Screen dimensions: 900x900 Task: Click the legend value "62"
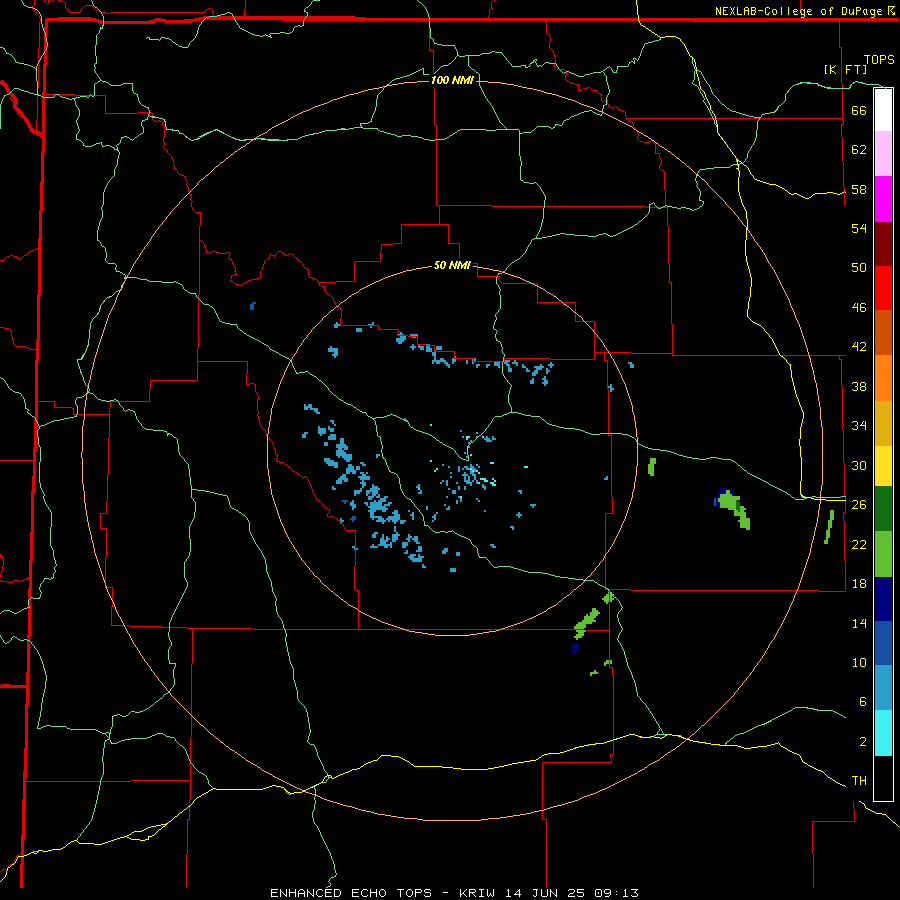859,150
